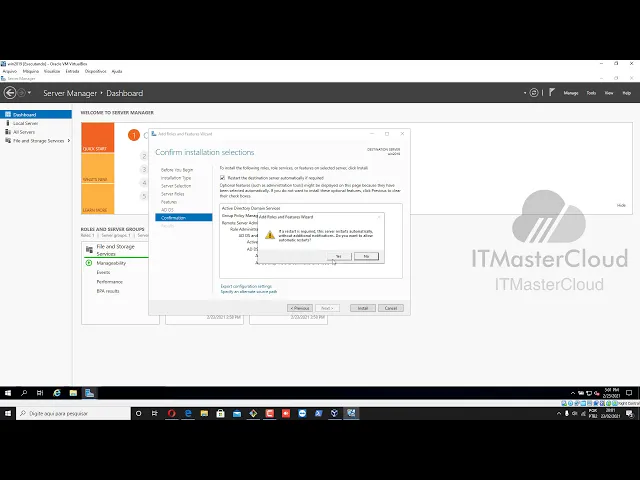The height and width of the screenshot is (480, 640).
Task: Open Export configuration settings link
Action: [x=246, y=286]
